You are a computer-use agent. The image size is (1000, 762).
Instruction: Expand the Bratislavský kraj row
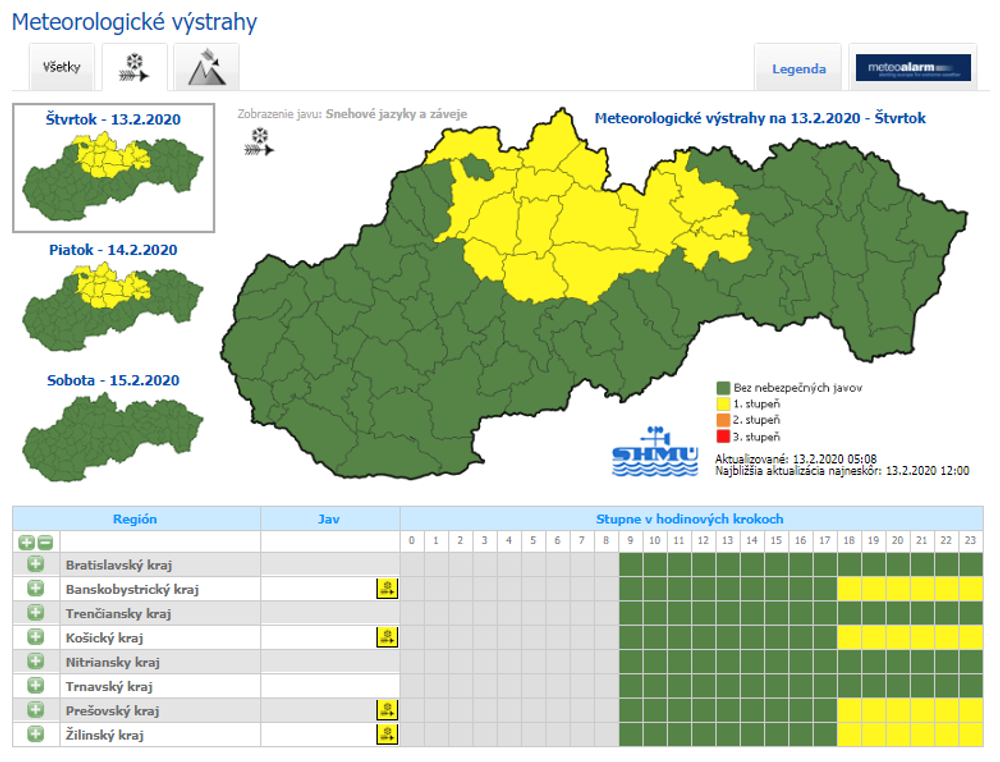36,564
